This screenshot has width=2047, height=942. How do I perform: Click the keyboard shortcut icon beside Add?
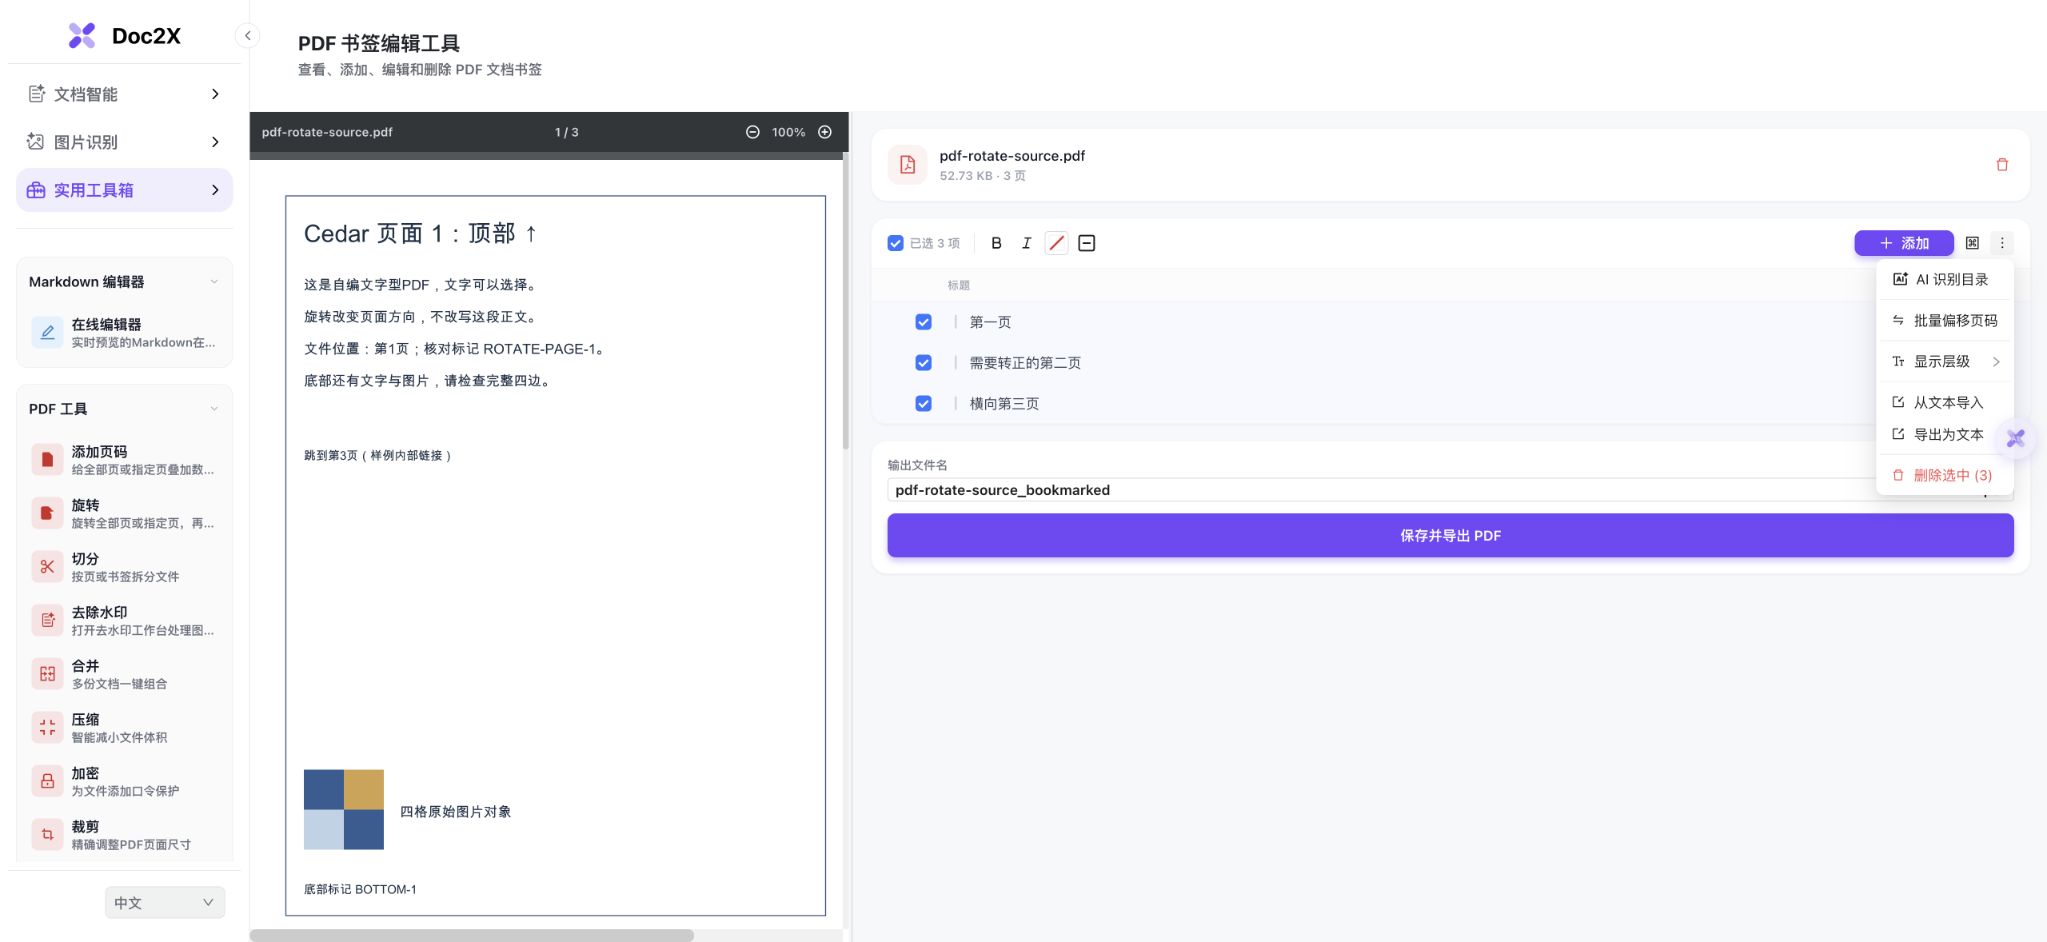[1972, 243]
